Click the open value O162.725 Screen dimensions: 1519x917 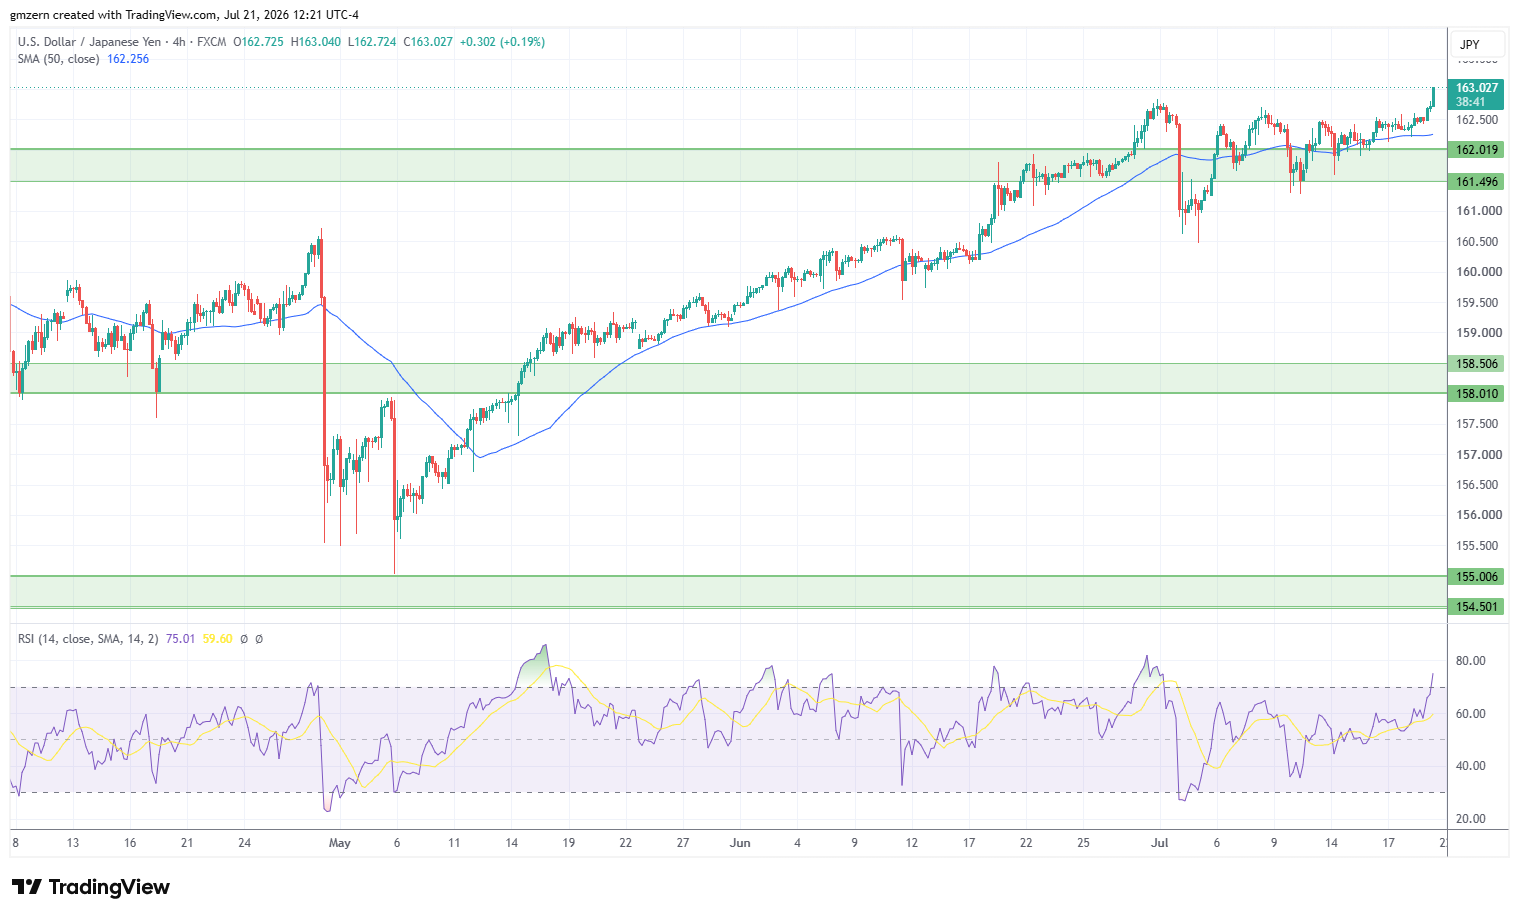point(258,42)
